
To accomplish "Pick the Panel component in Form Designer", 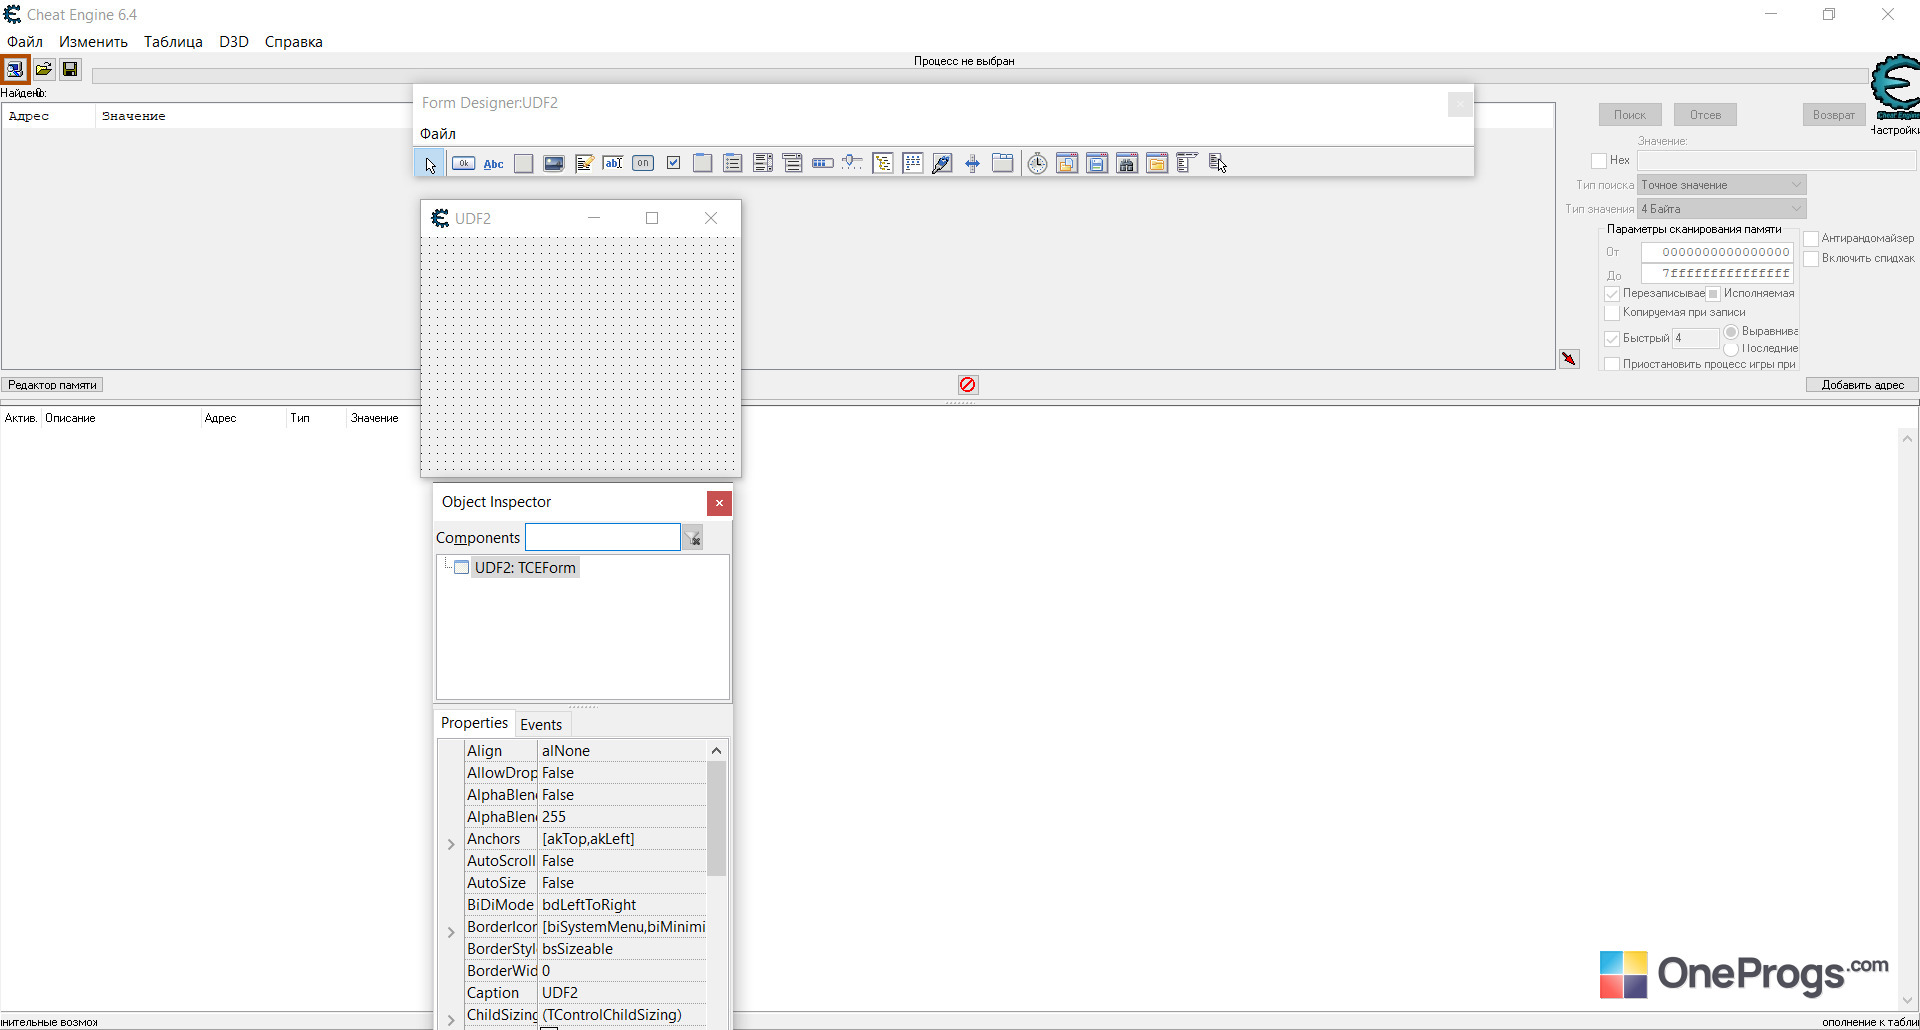I will point(523,164).
